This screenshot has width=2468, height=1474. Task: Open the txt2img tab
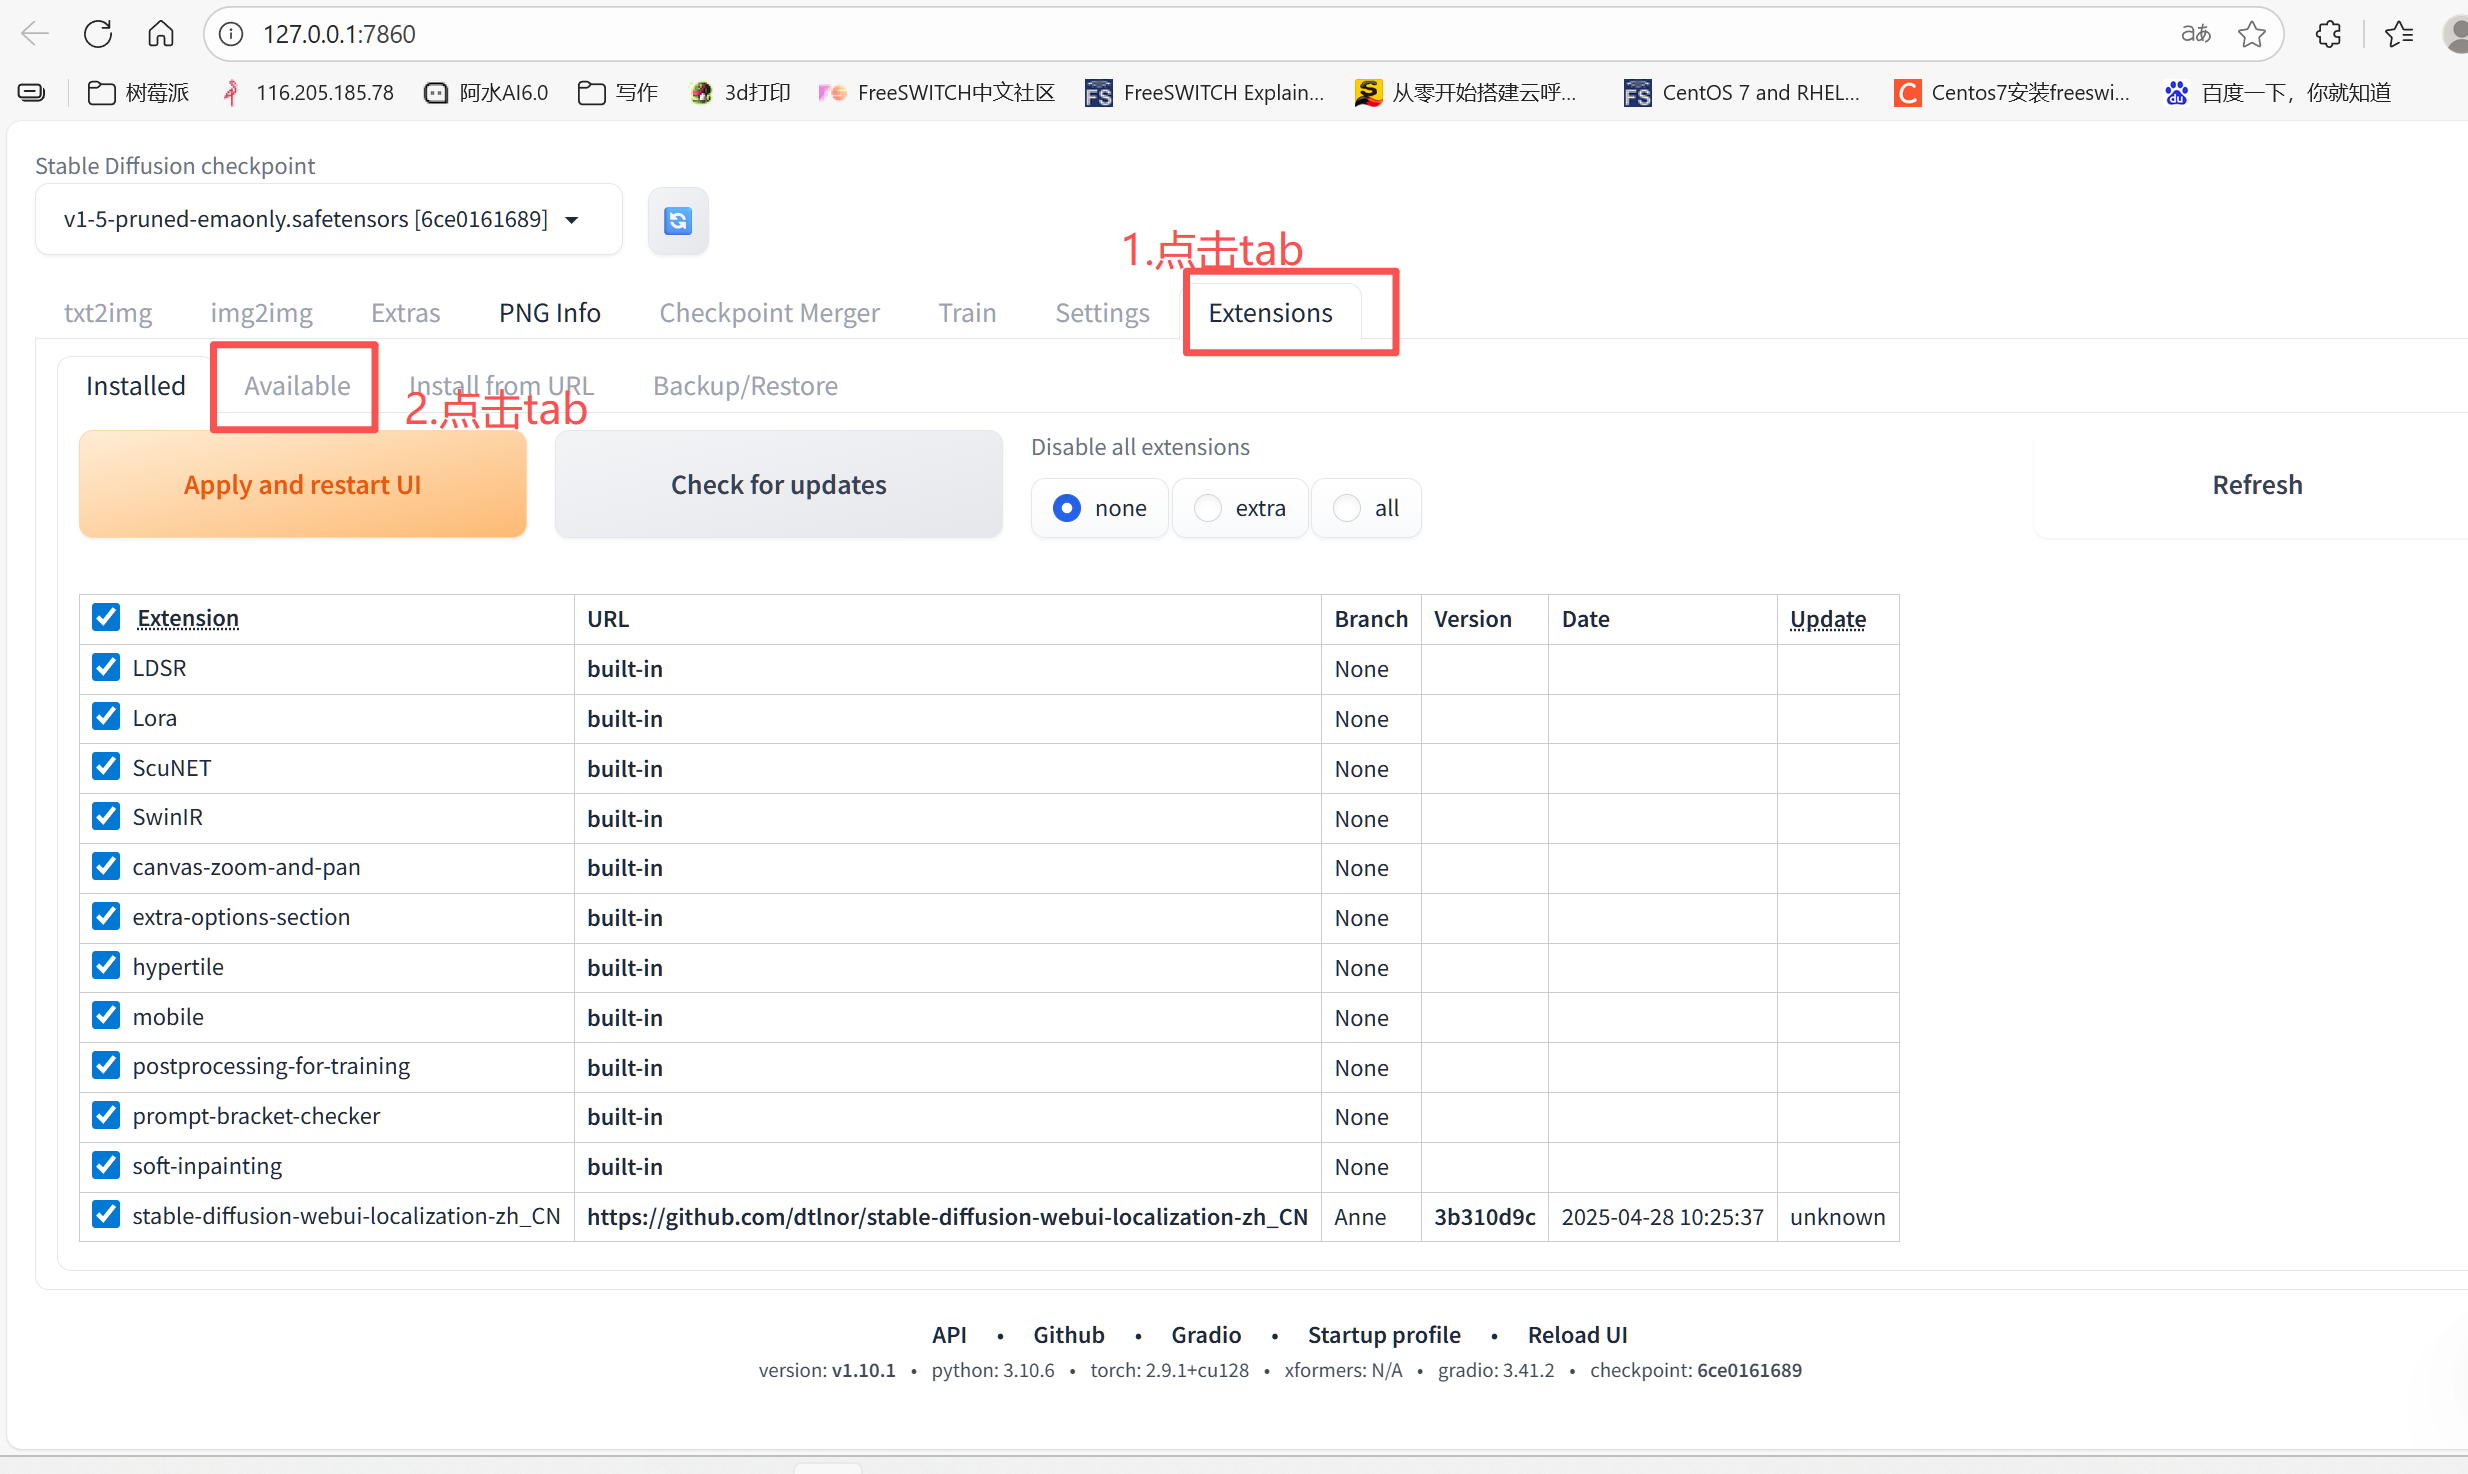tap(108, 313)
